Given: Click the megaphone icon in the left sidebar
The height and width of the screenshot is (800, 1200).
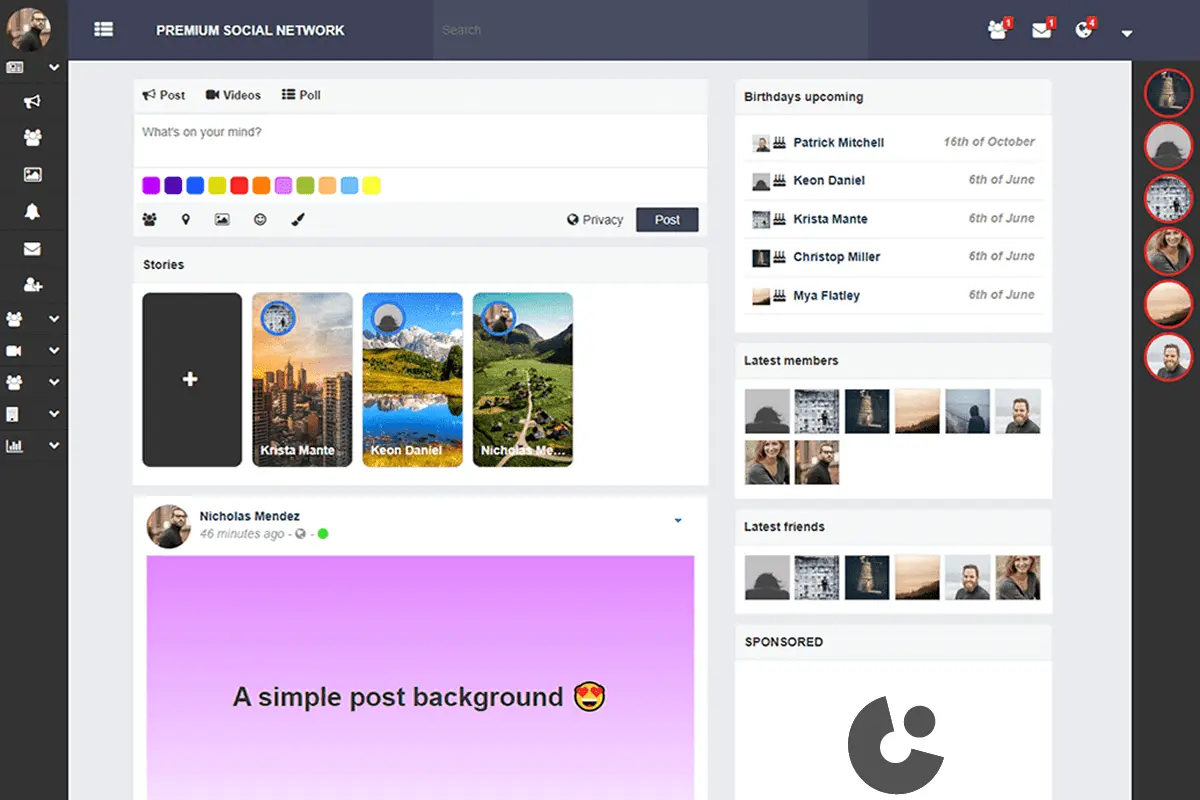Looking at the screenshot, I should 33,102.
